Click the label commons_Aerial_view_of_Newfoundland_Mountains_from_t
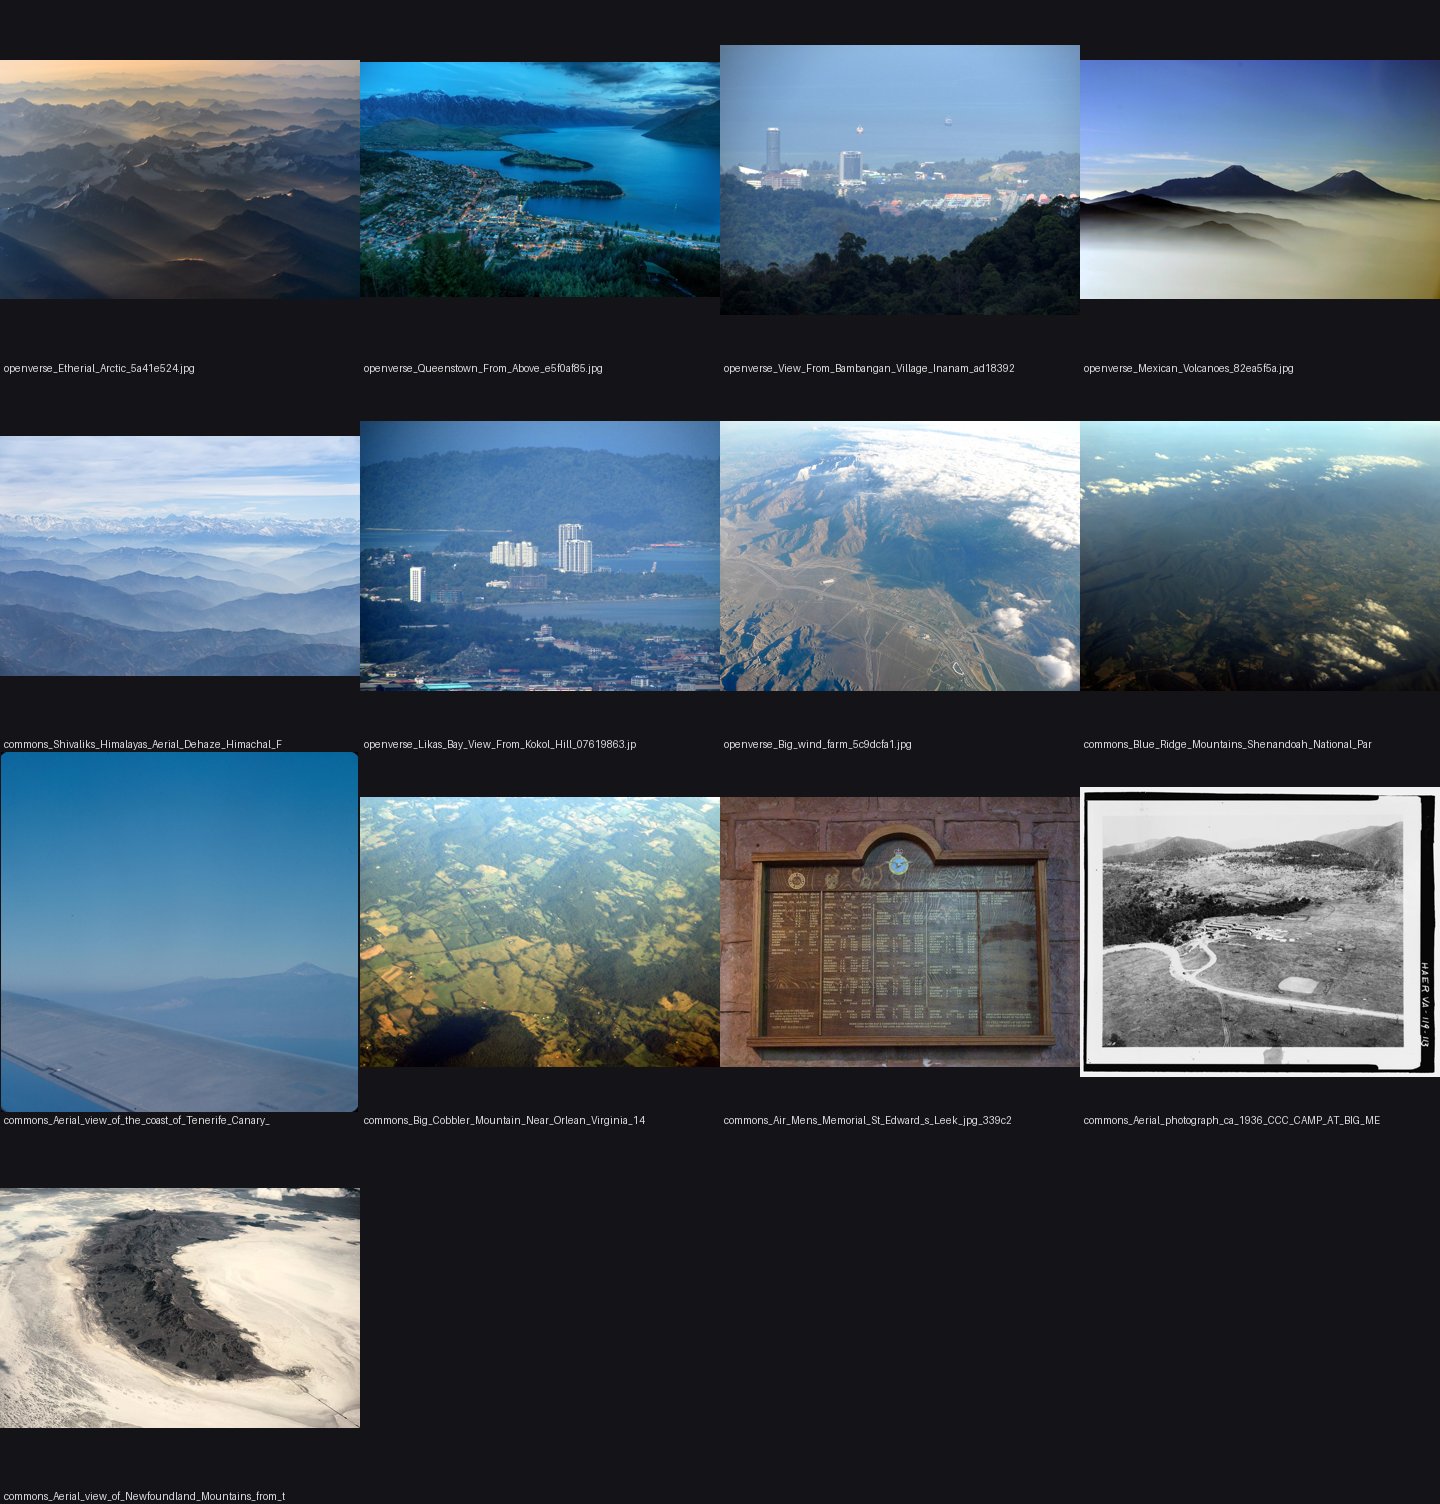The image size is (1440, 1504). coord(144,1496)
